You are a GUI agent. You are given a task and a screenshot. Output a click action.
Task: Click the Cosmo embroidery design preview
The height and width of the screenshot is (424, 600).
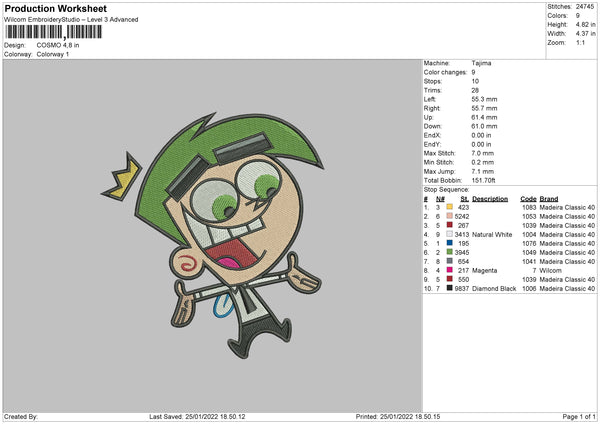pyautogui.click(x=217, y=231)
